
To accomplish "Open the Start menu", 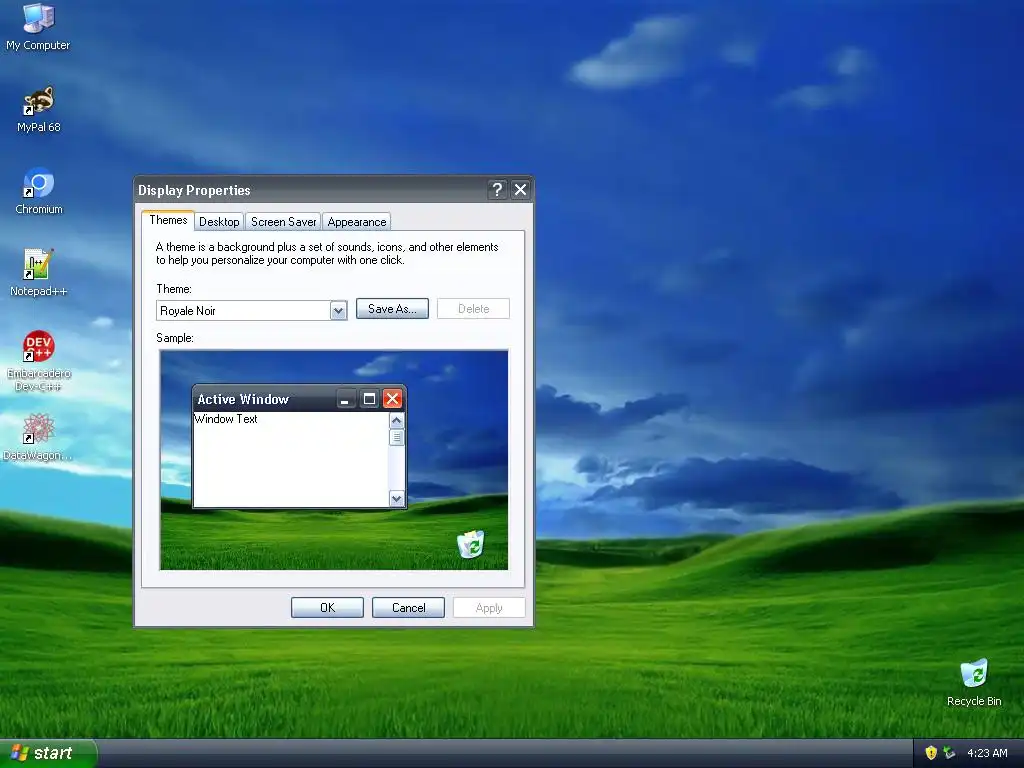I will coord(48,753).
